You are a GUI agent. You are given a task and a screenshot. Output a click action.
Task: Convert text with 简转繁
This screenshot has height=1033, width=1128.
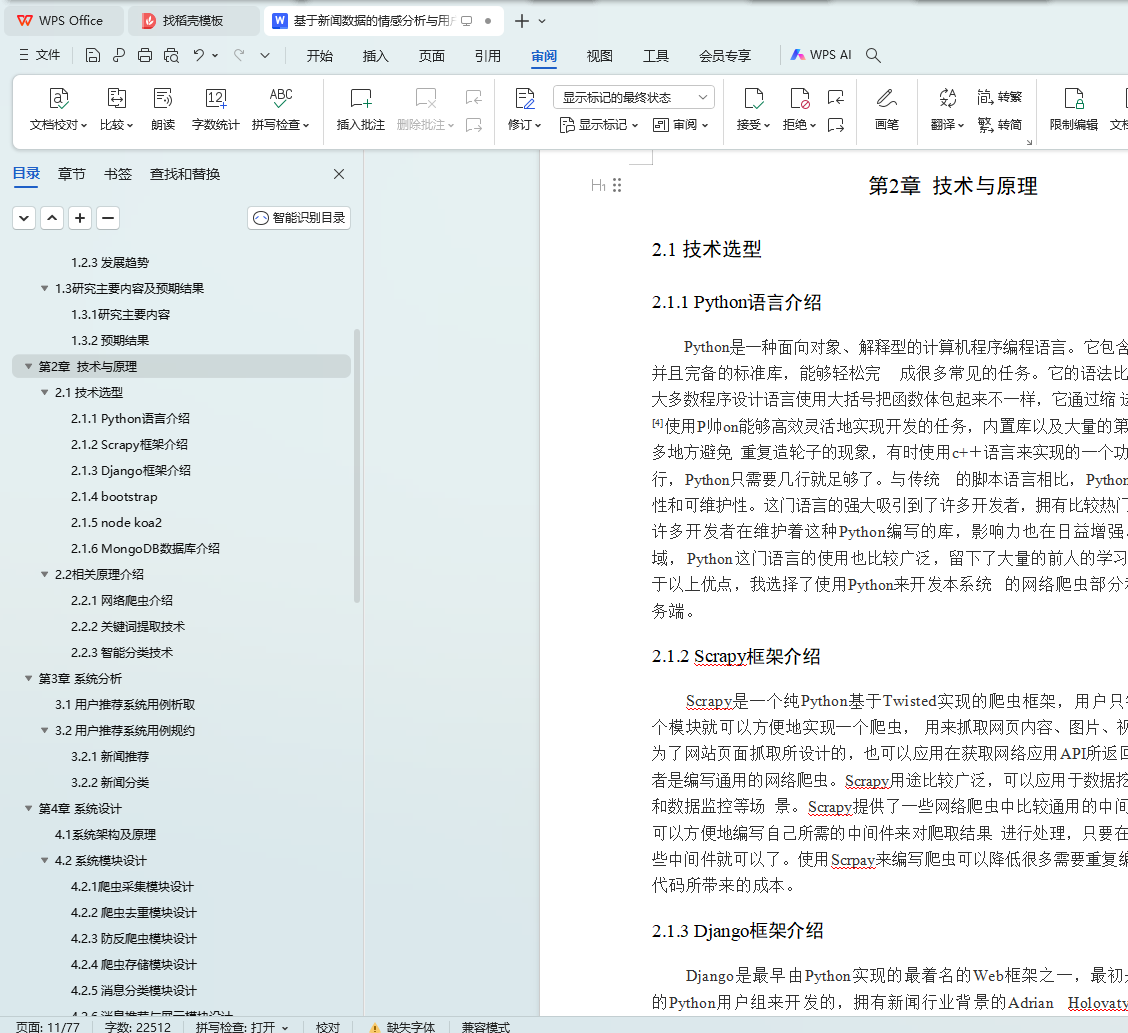(x=999, y=97)
